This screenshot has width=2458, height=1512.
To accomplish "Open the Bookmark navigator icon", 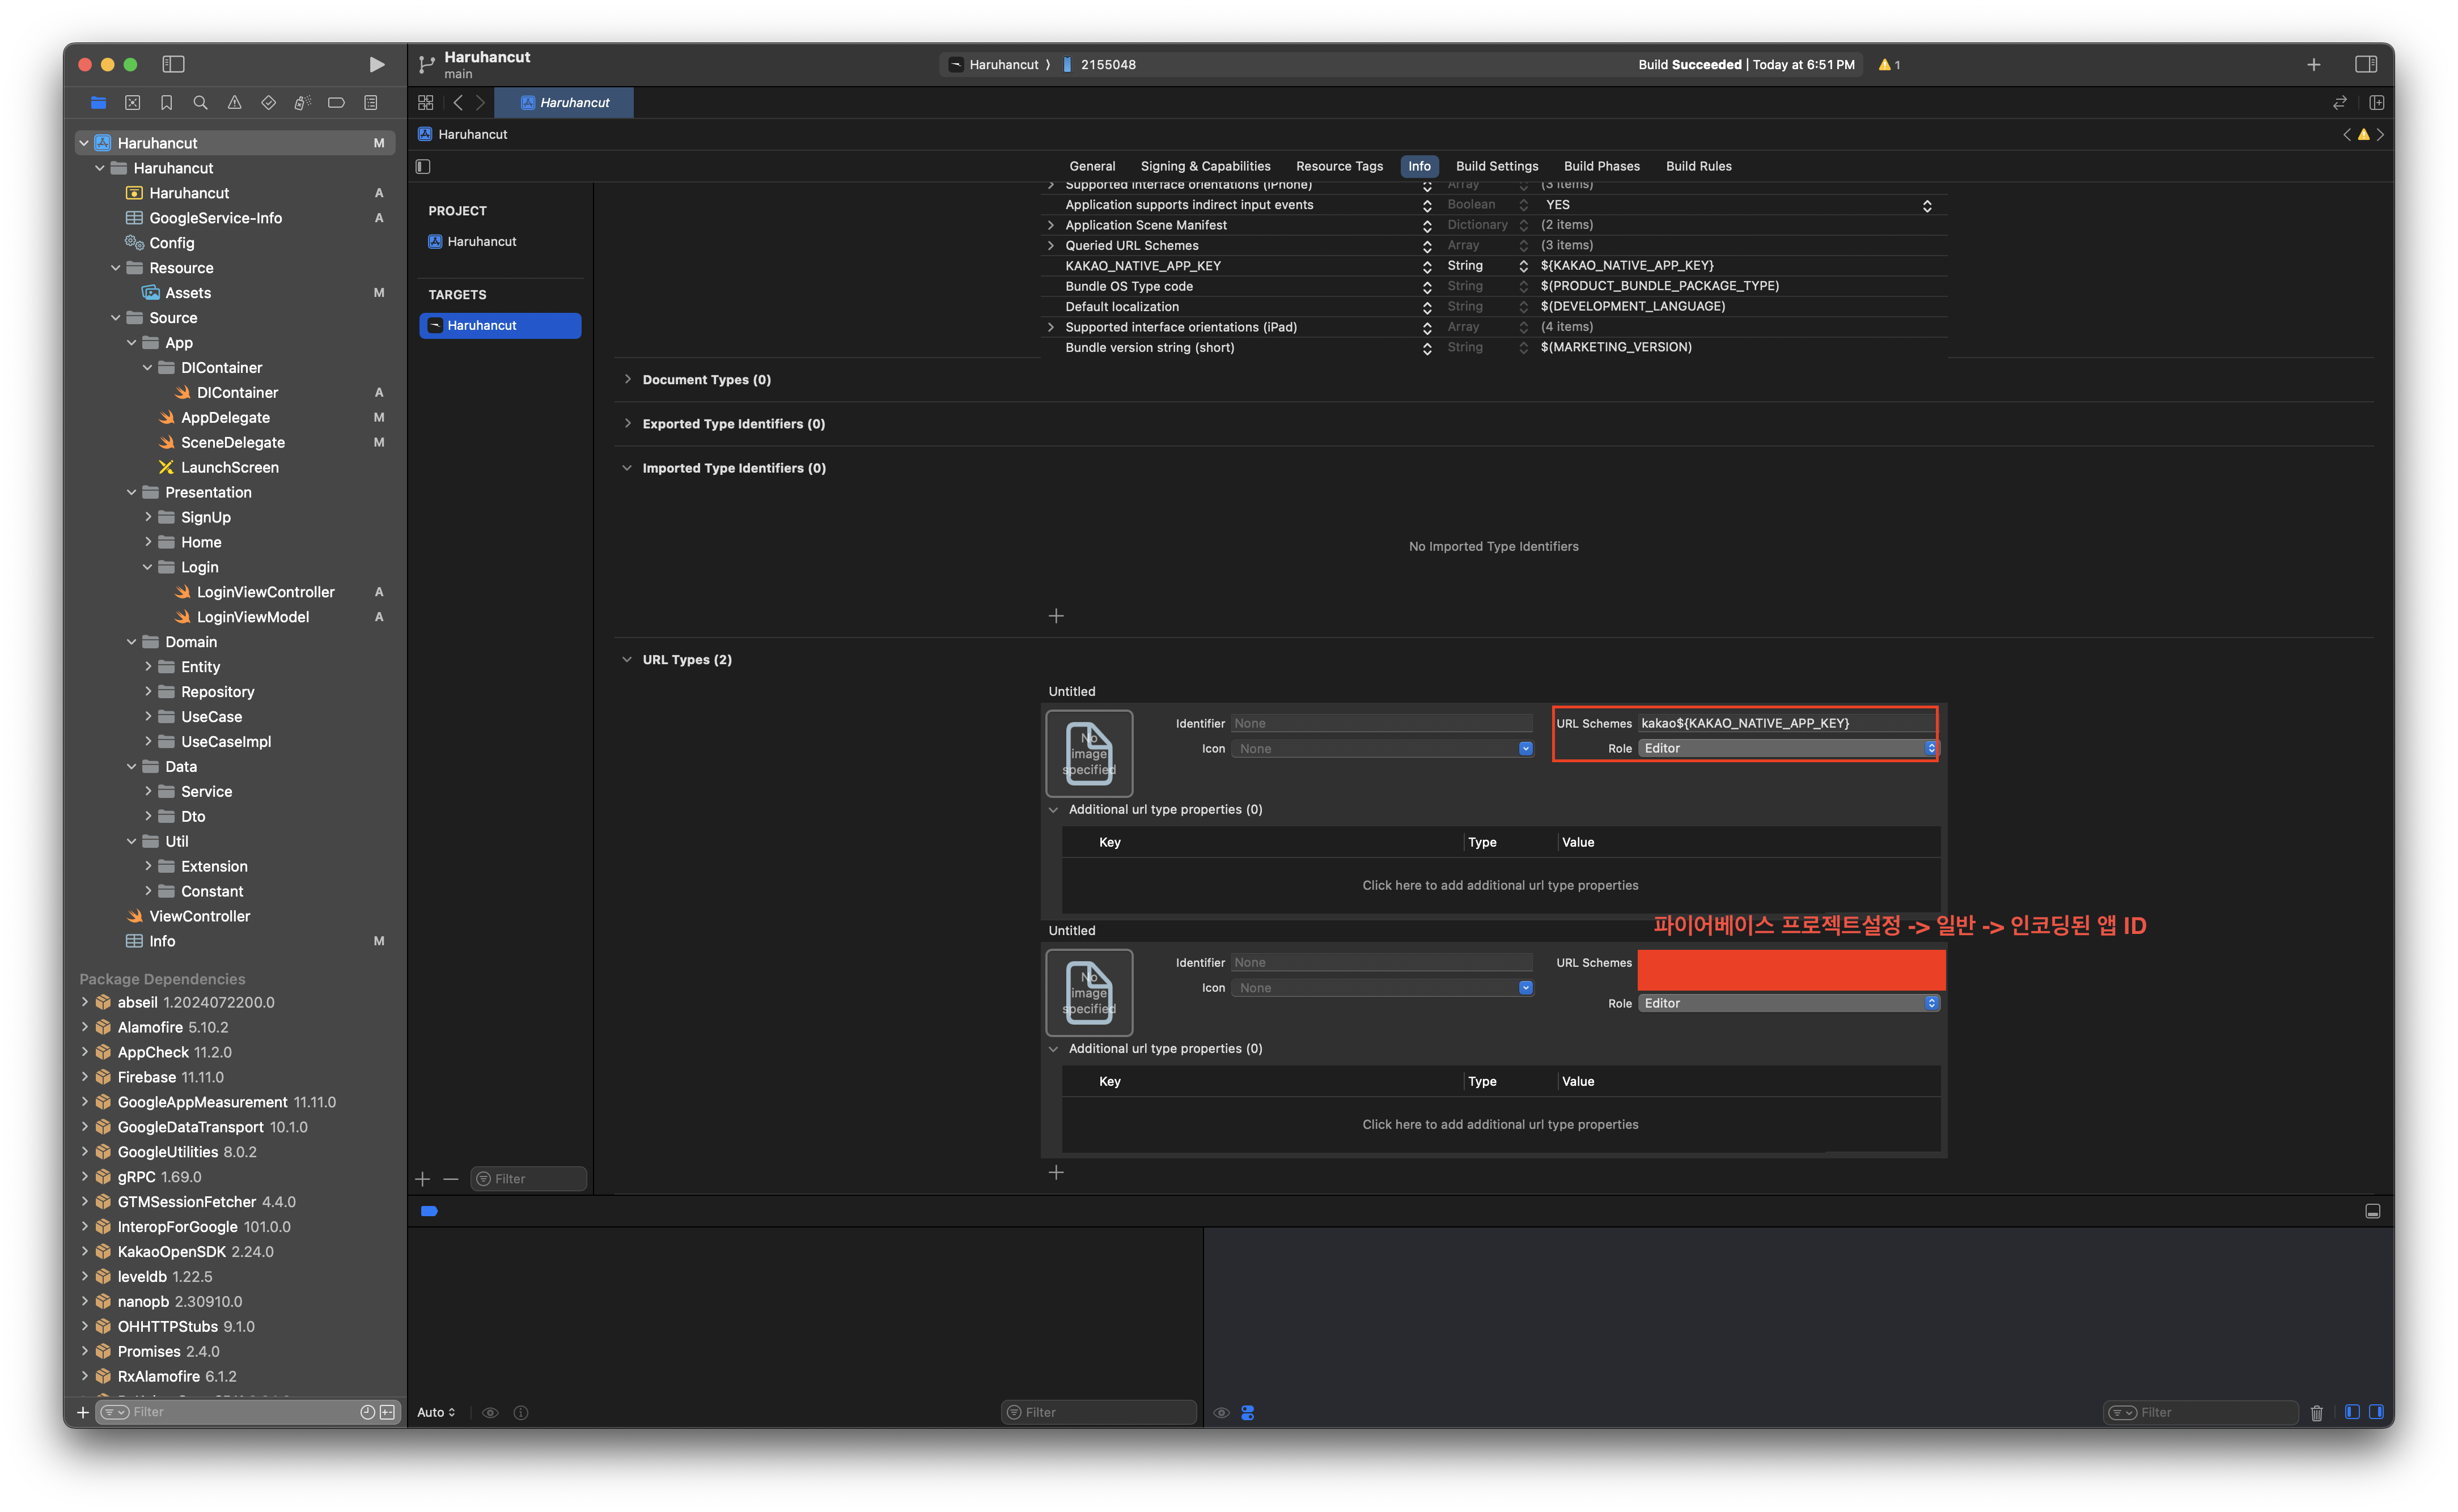I will pyautogui.click(x=166, y=102).
